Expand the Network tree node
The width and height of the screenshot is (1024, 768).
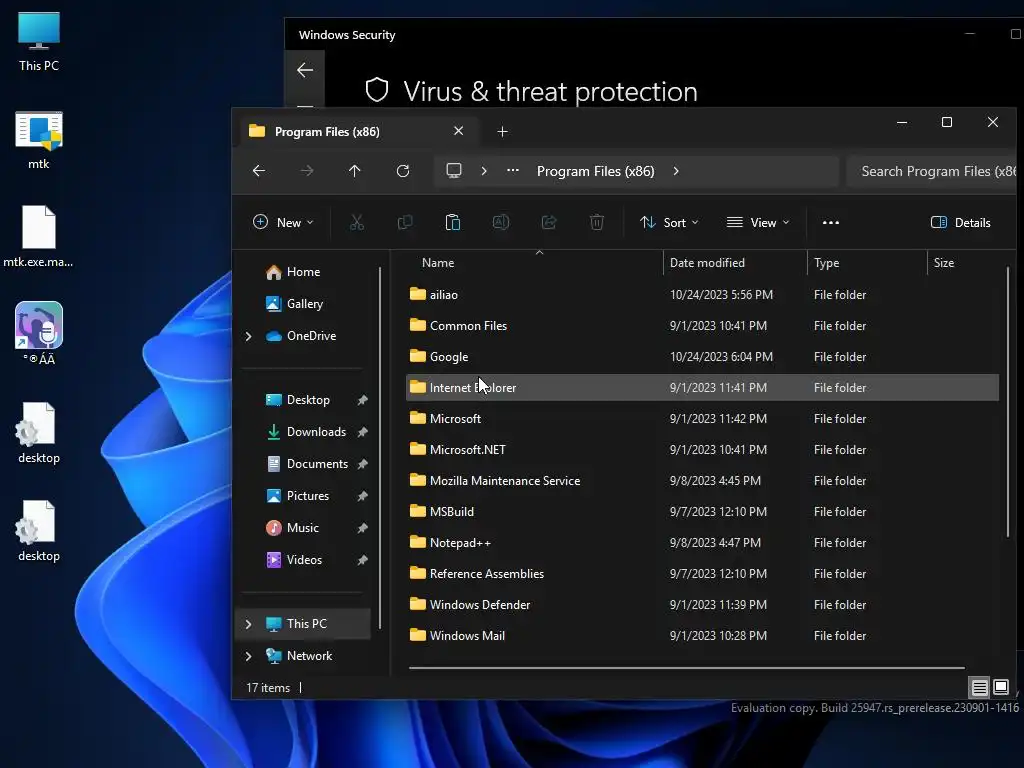248,656
